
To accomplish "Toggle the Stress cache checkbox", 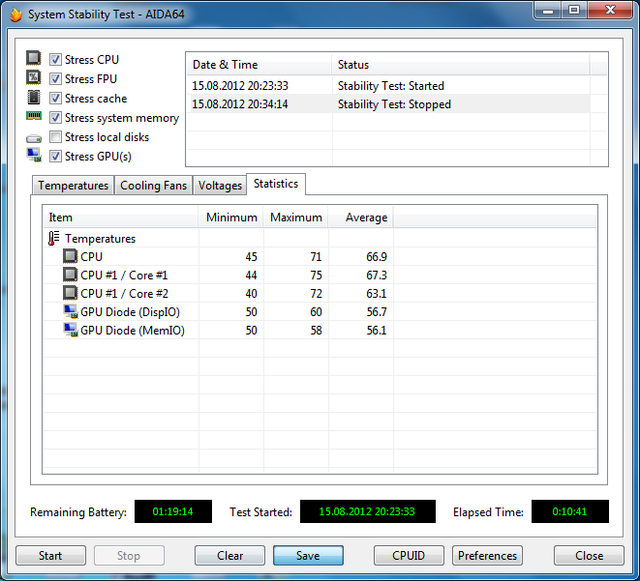I will (56, 98).
